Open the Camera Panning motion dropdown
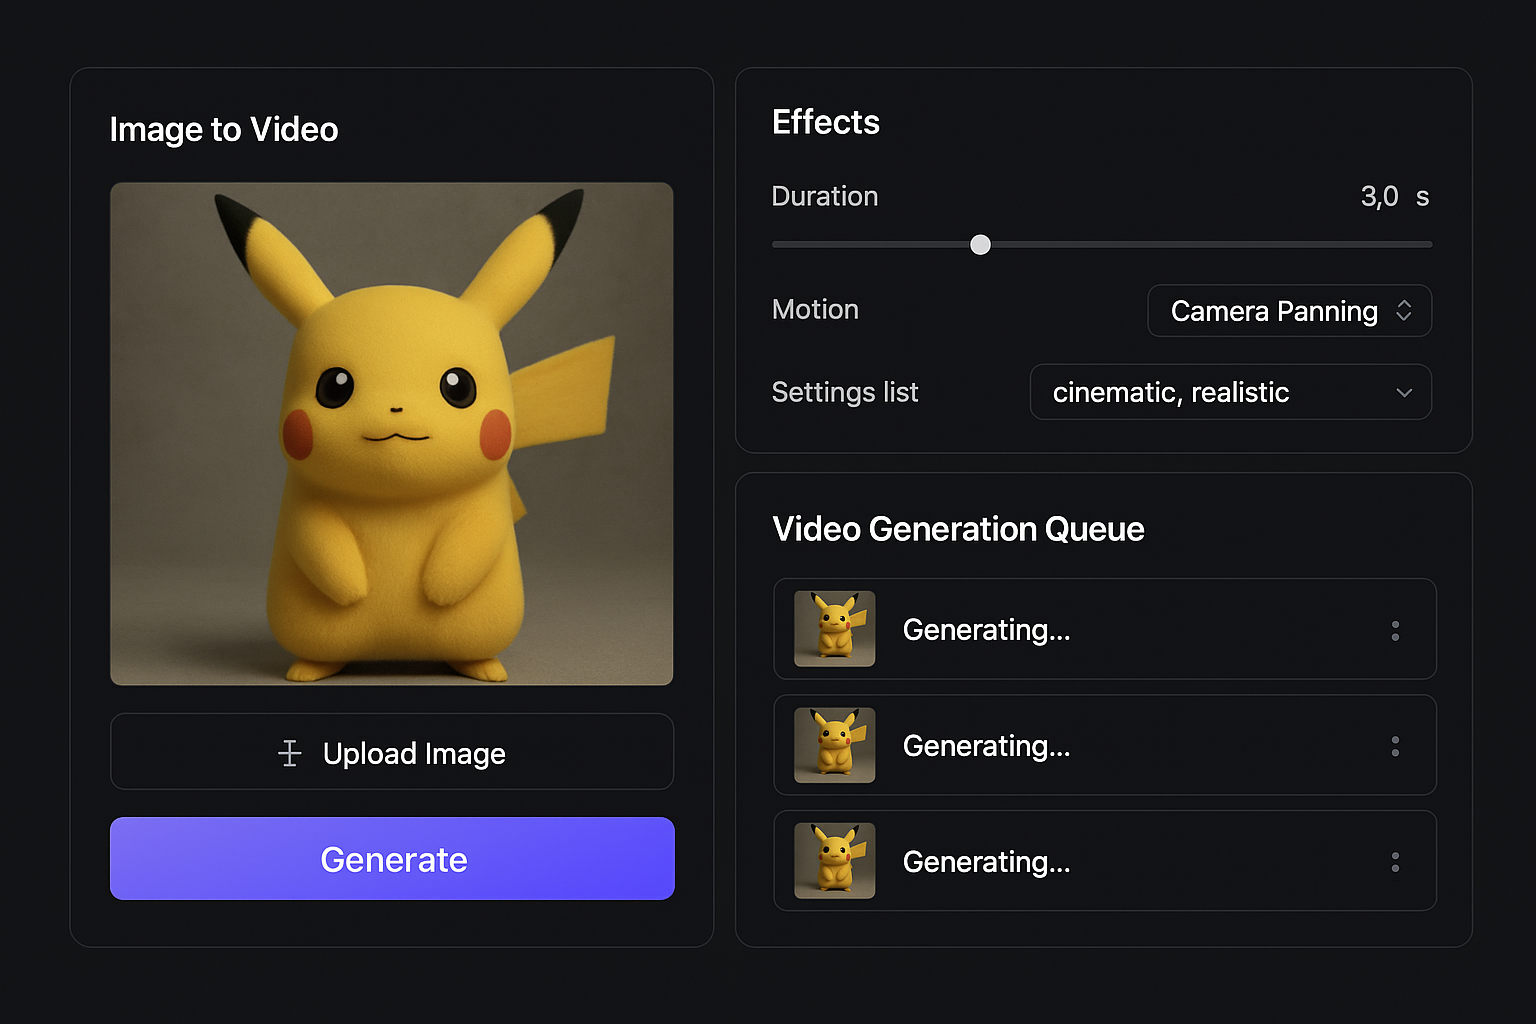This screenshot has width=1536, height=1024. click(x=1290, y=311)
